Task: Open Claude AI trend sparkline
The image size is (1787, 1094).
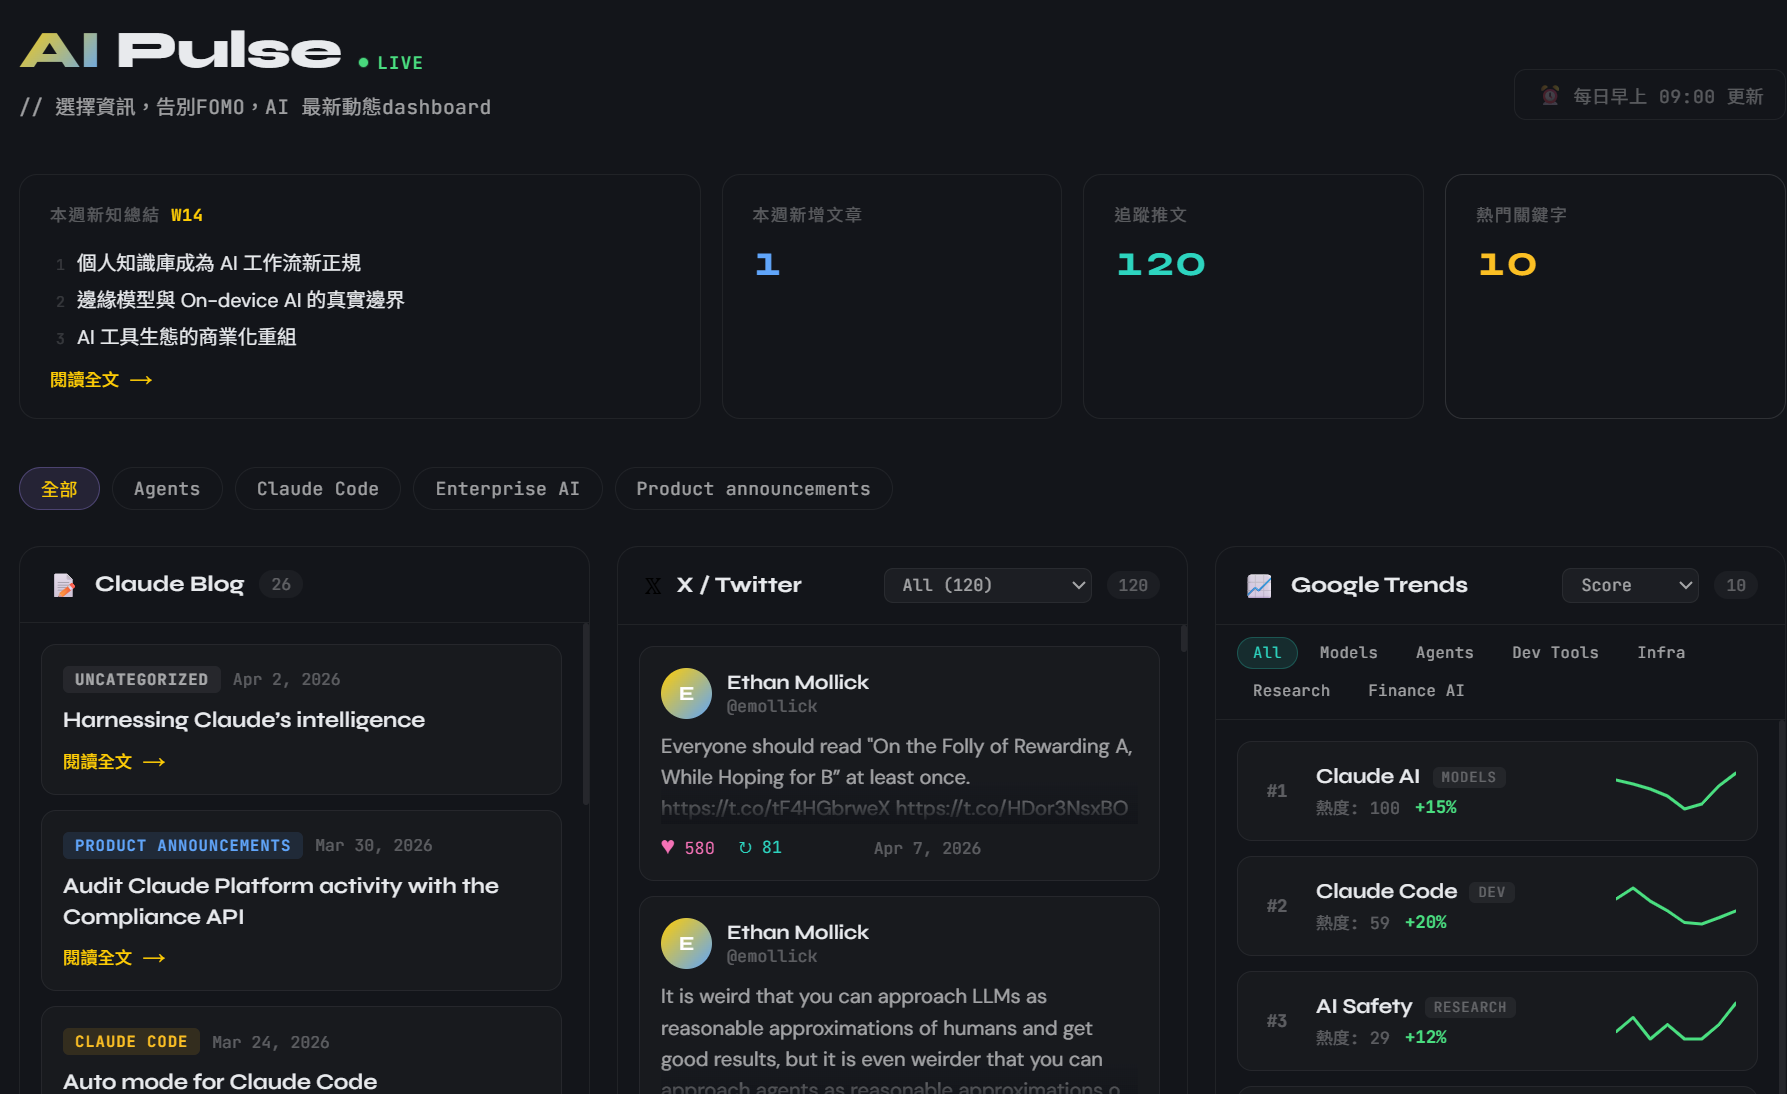Action: point(1676,791)
